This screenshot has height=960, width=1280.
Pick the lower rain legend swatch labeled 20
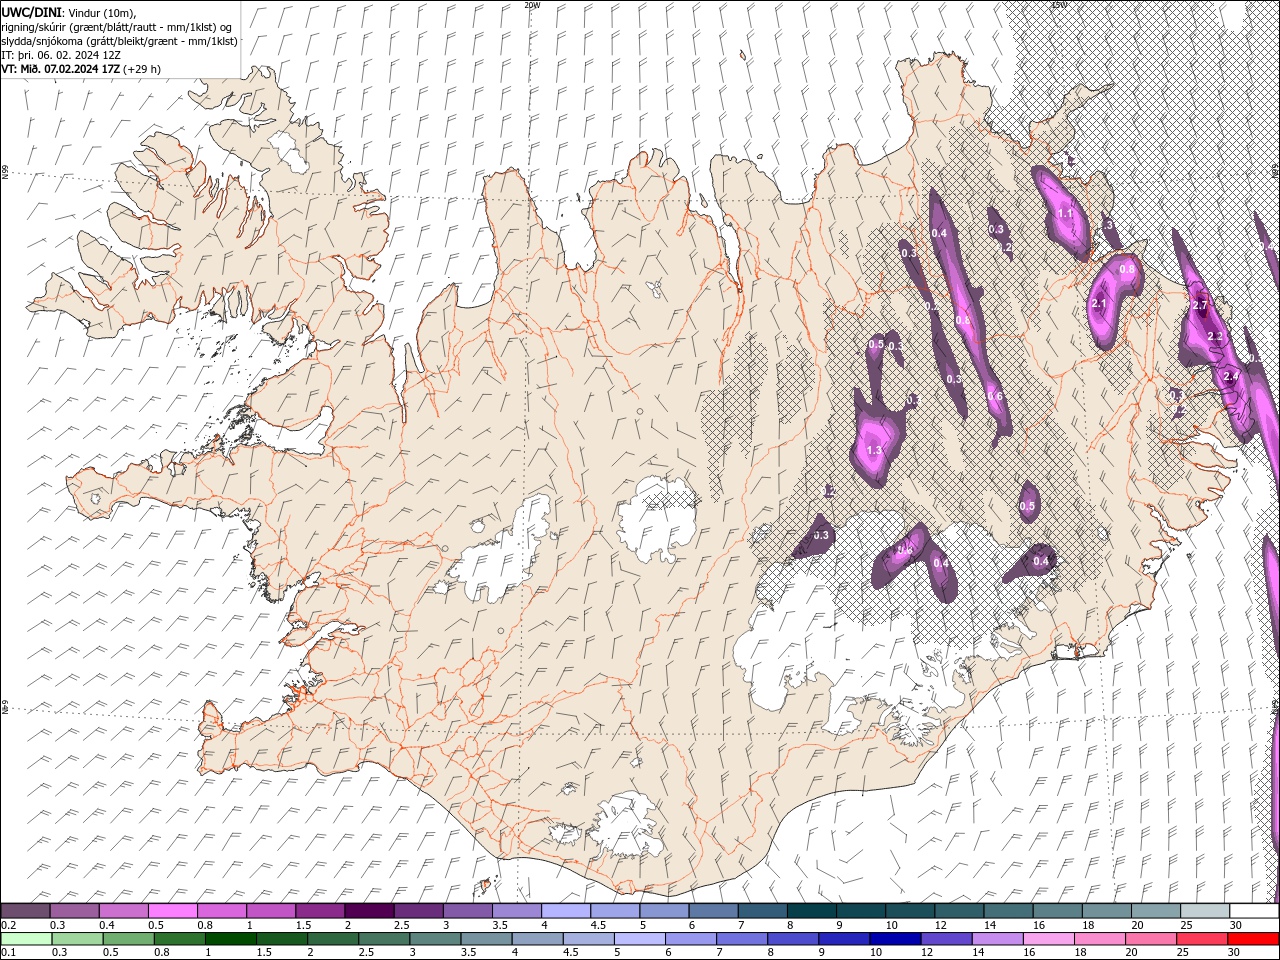[1150, 939]
